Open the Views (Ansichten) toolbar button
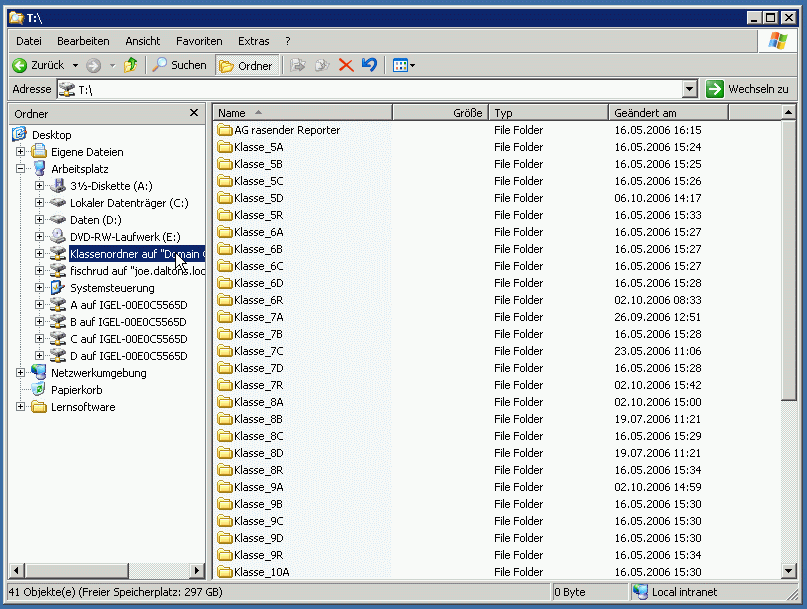 point(403,65)
